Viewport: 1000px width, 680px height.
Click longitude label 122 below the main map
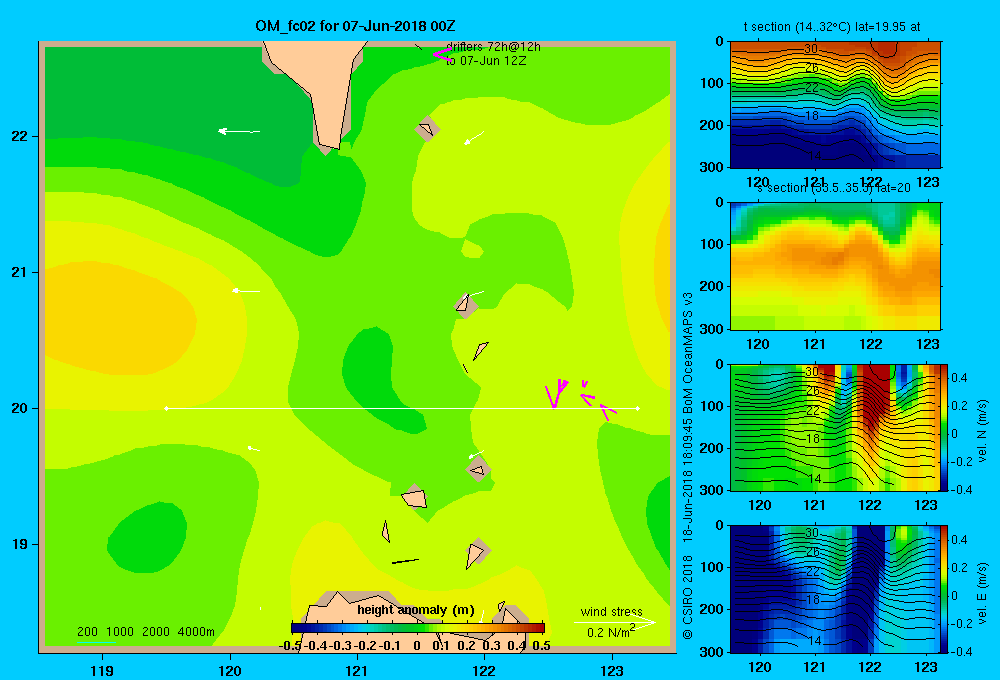pyautogui.click(x=484, y=670)
